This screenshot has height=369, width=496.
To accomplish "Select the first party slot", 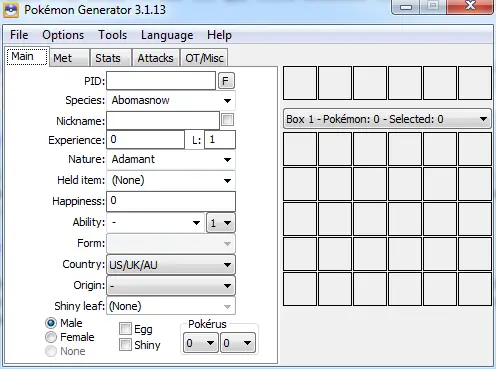I will 300,83.
